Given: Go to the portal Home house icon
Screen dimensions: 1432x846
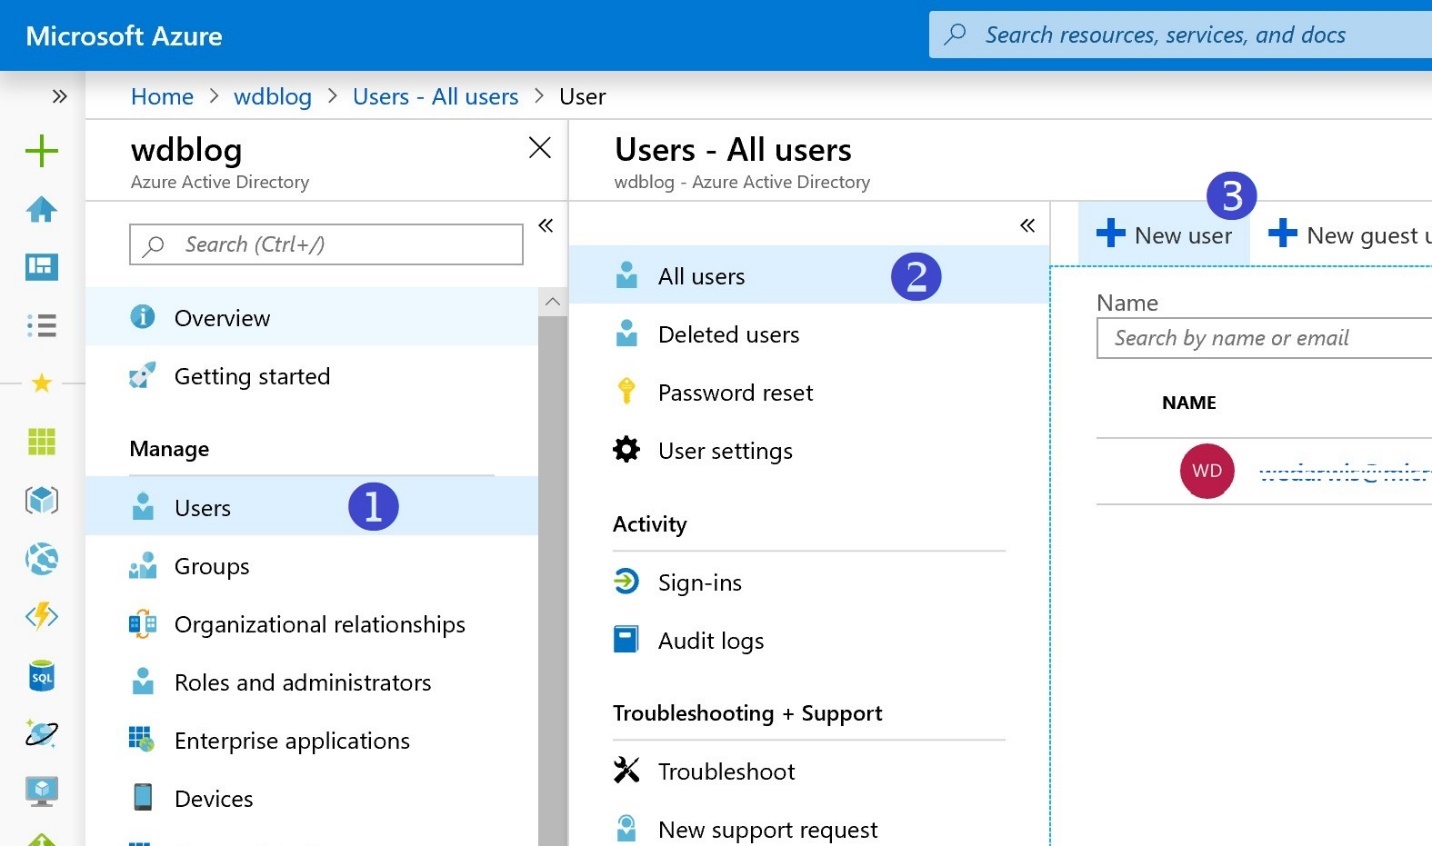Looking at the screenshot, I should (41, 209).
